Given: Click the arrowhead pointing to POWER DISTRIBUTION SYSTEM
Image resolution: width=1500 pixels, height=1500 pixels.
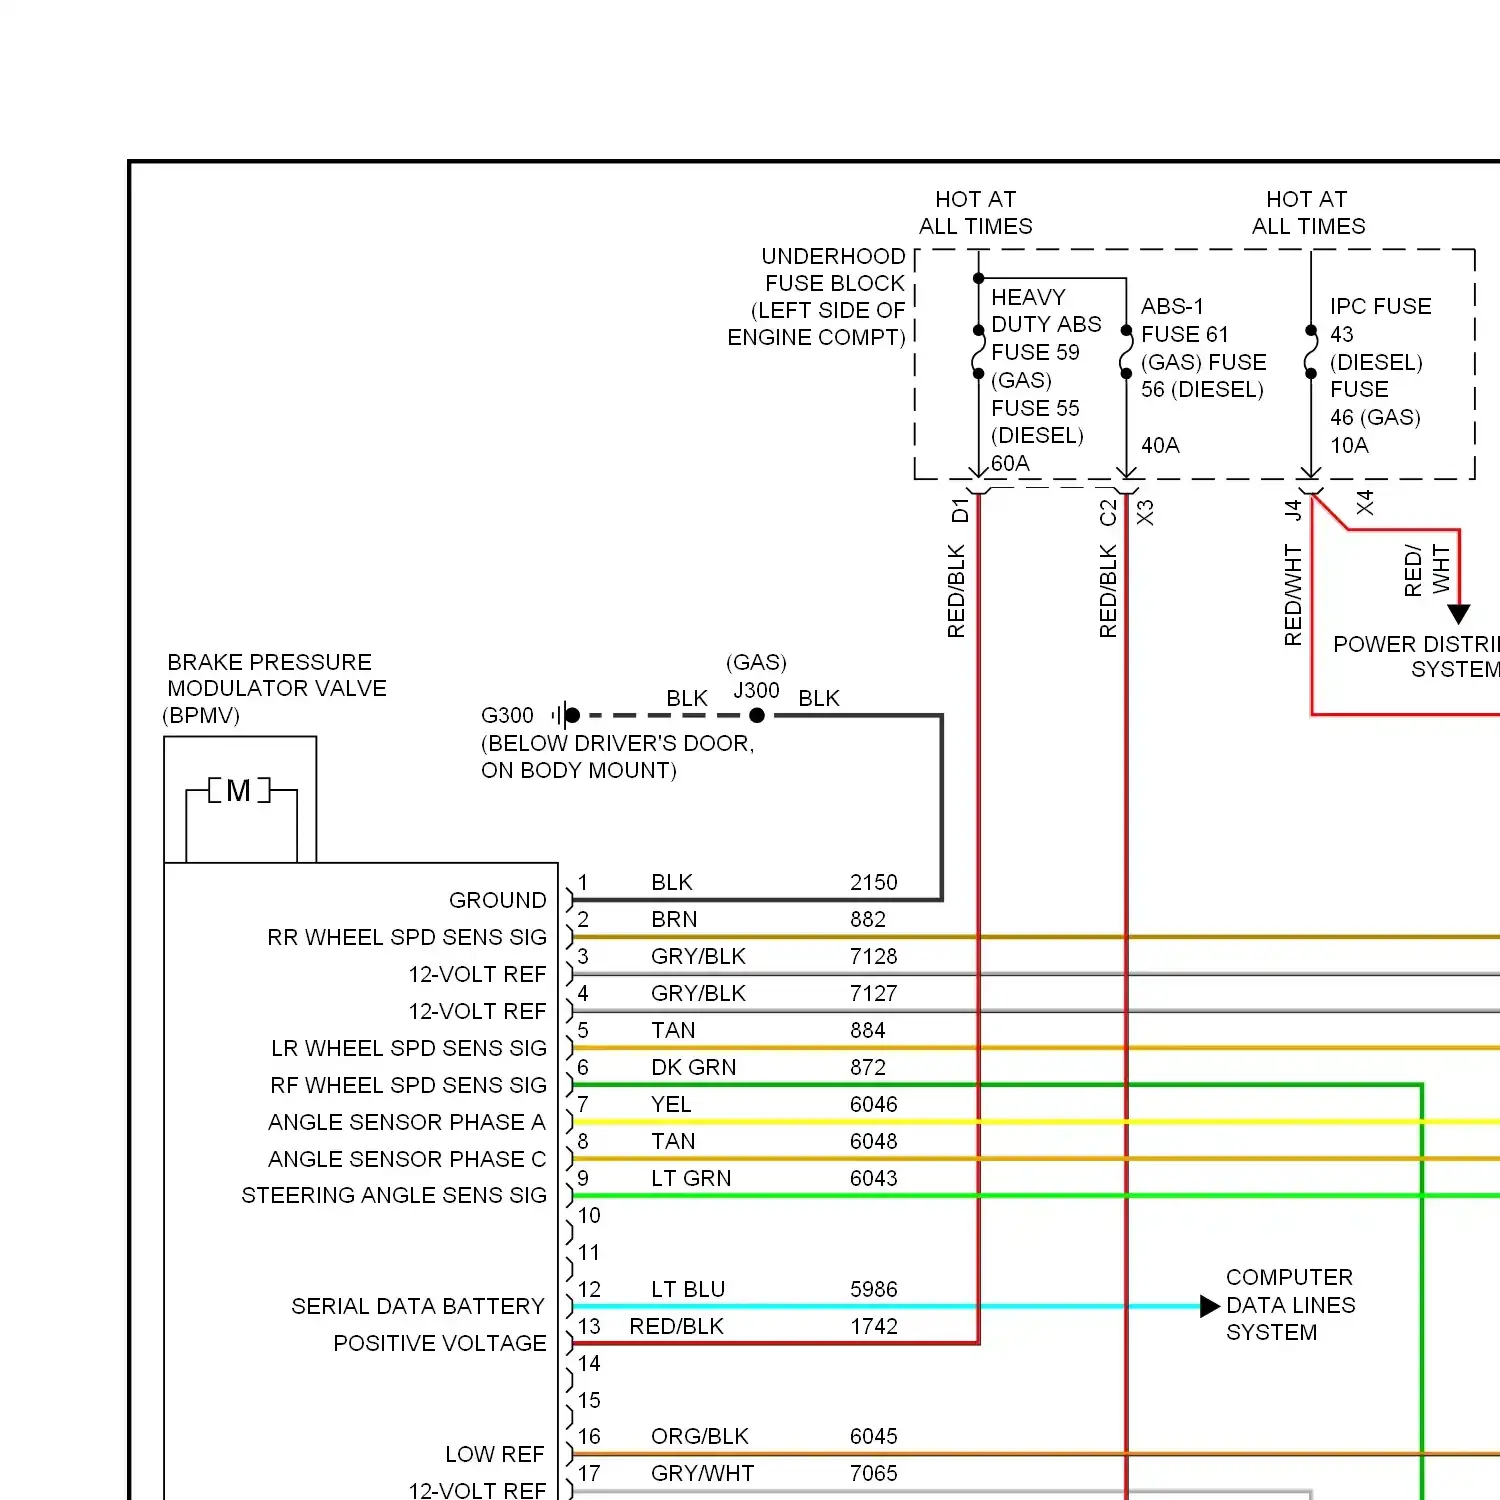Looking at the screenshot, I should pyautogui.click(x=1459, y=614).
